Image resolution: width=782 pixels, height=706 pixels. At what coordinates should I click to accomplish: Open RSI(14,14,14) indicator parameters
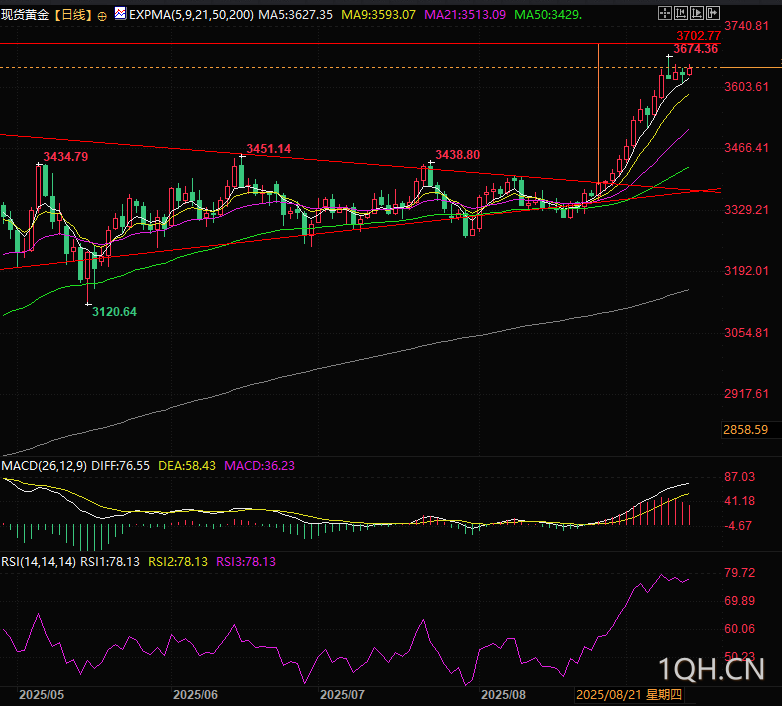pyautogui.click(x=39, y=562)
